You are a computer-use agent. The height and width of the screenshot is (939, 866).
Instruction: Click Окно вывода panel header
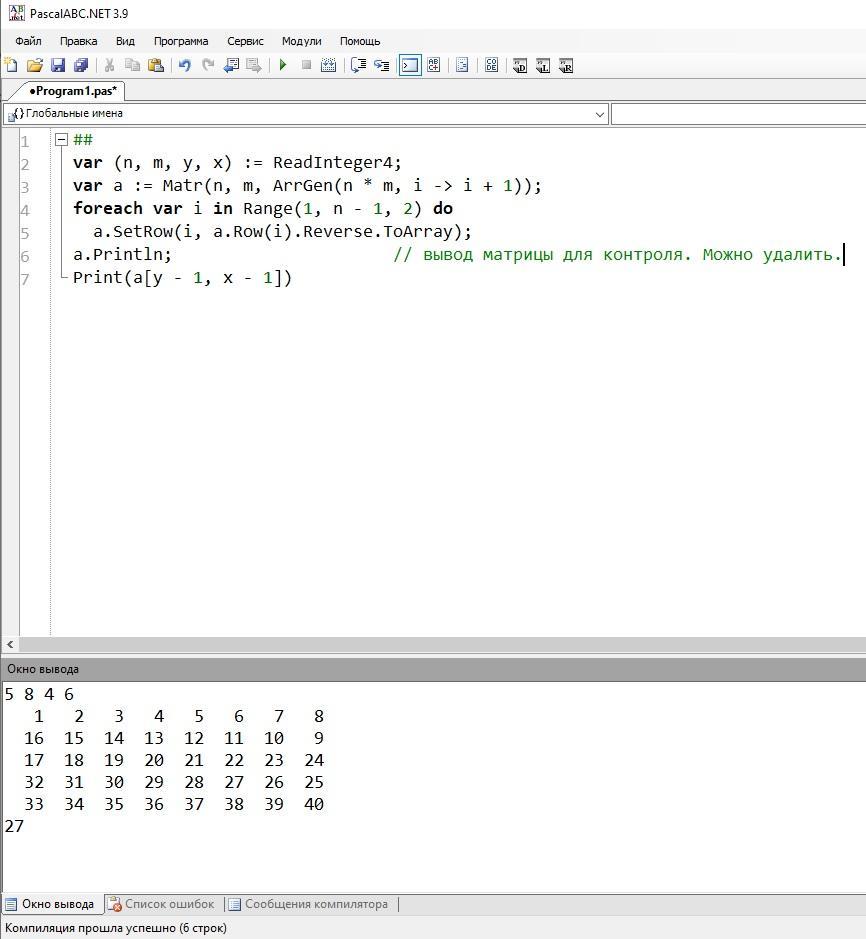click(433, 669)
